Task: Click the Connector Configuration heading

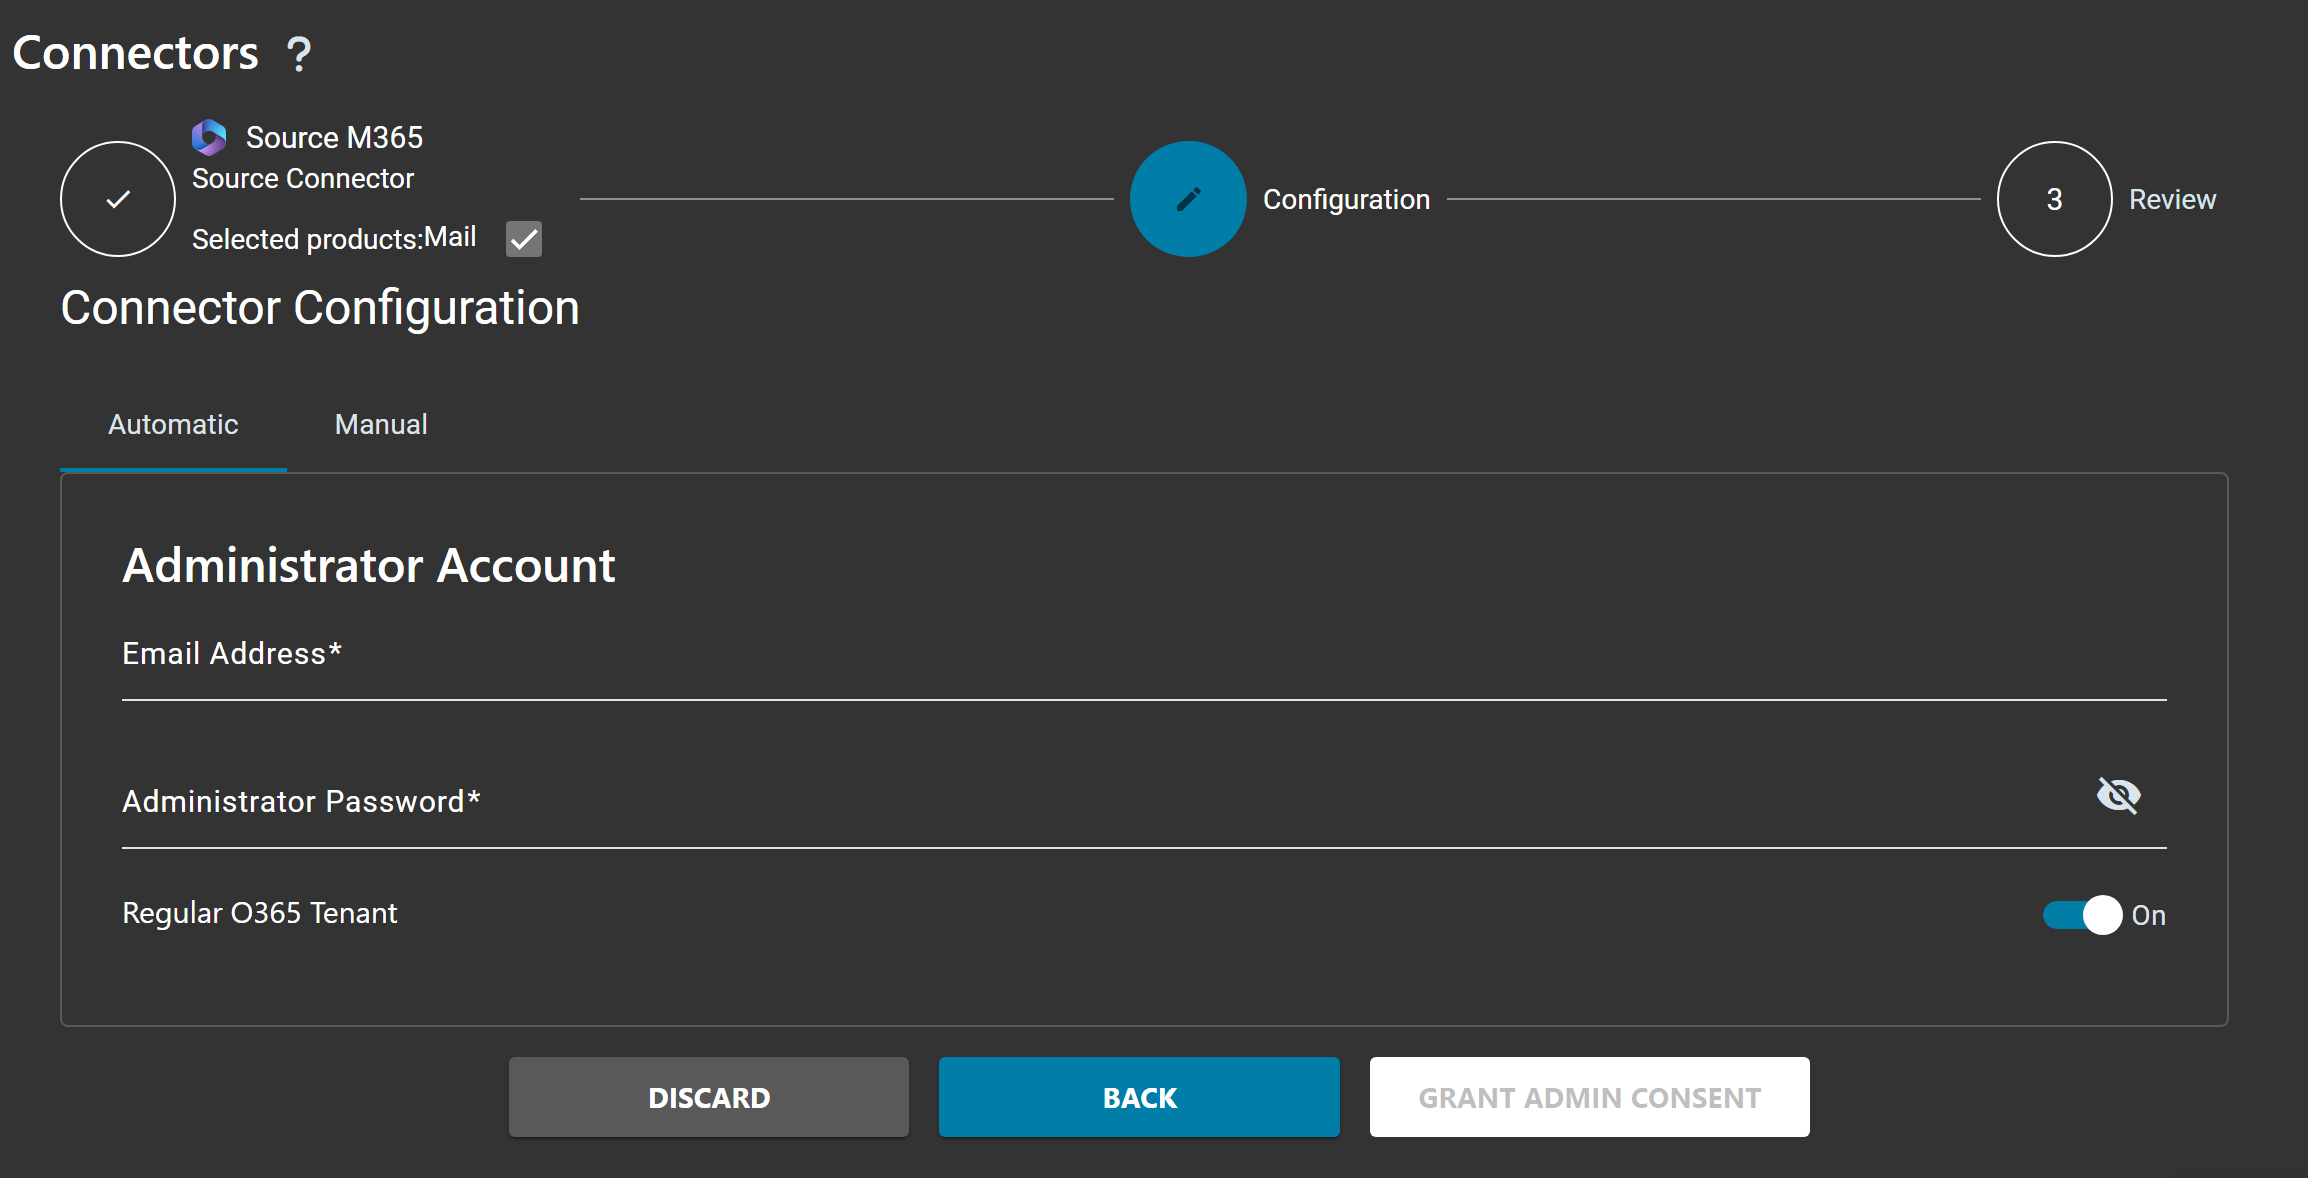Action: (320, 308)
